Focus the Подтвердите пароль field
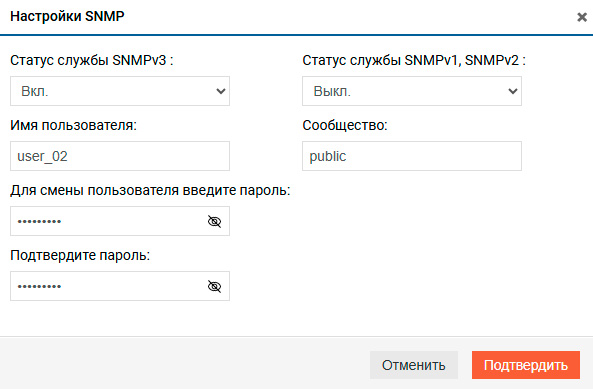 pos(120,286)
